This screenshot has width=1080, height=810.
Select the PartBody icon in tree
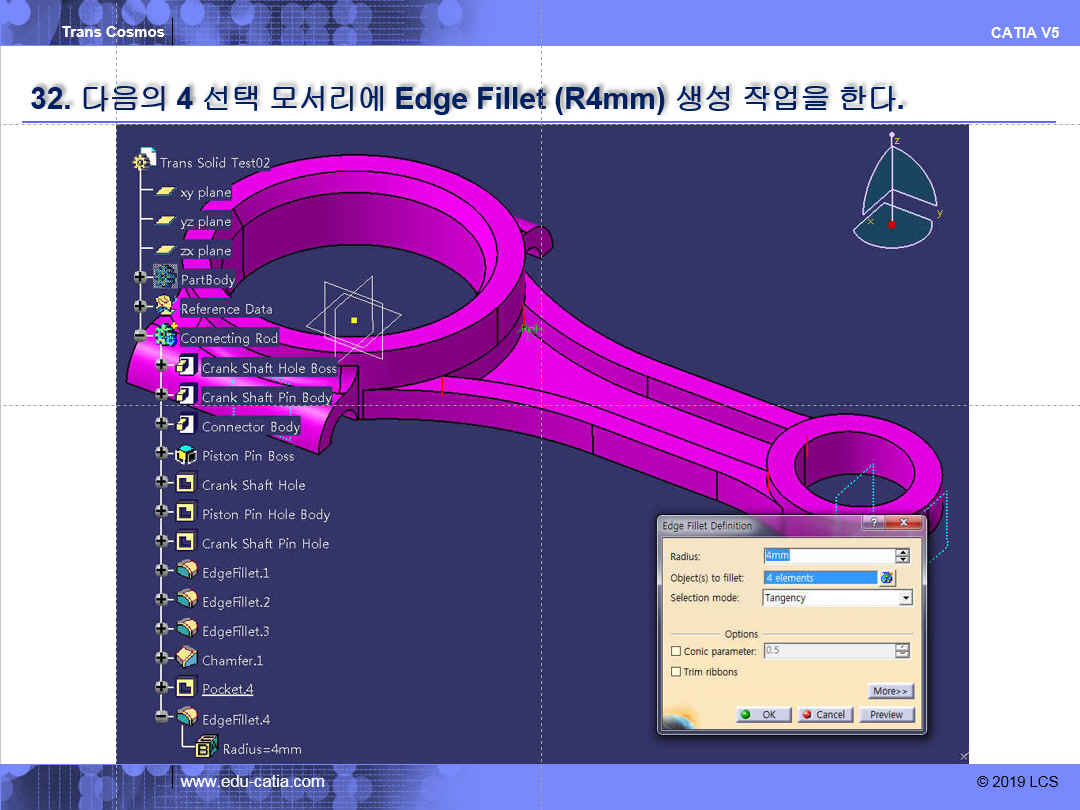[x=165, y=279]
